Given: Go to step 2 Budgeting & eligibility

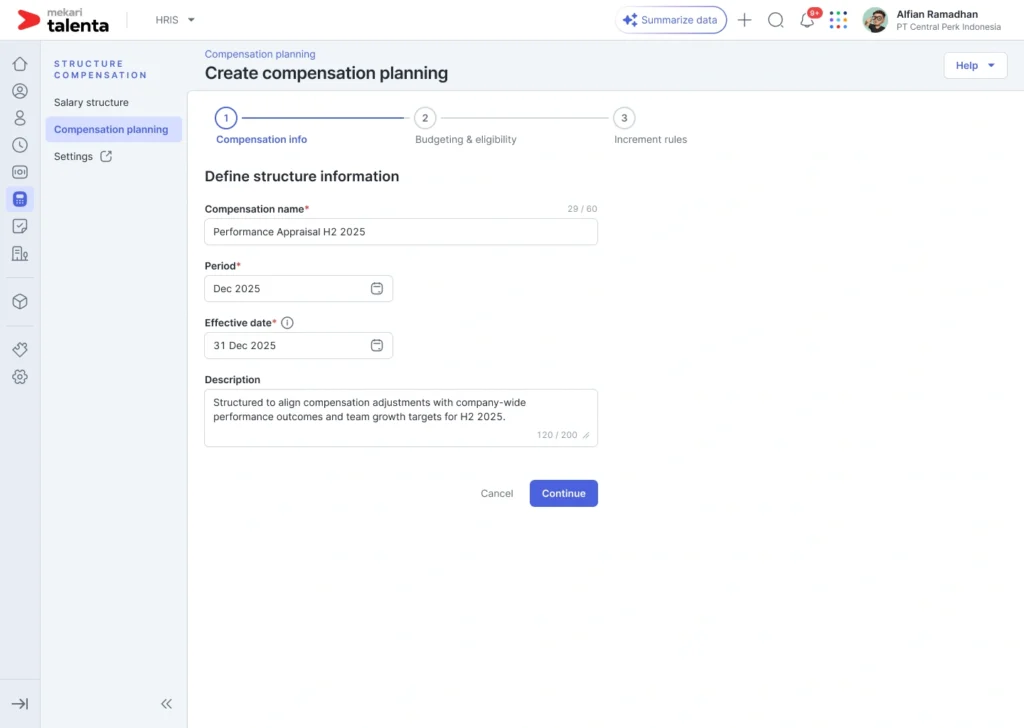Looking at the screenshot, I should click(x=466, y=127).
